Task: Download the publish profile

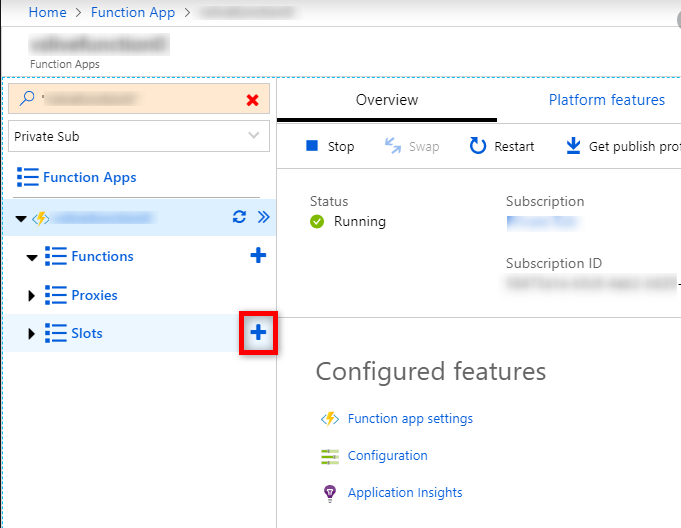Action: pyautogui.click(x=622, y=146)
